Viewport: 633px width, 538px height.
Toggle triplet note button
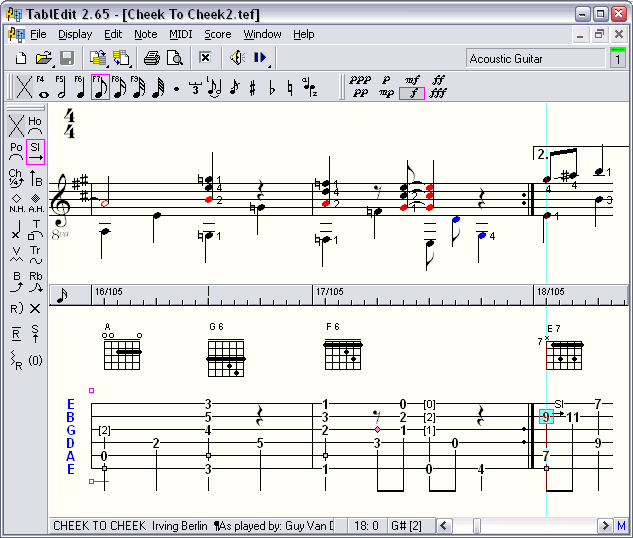195,88
